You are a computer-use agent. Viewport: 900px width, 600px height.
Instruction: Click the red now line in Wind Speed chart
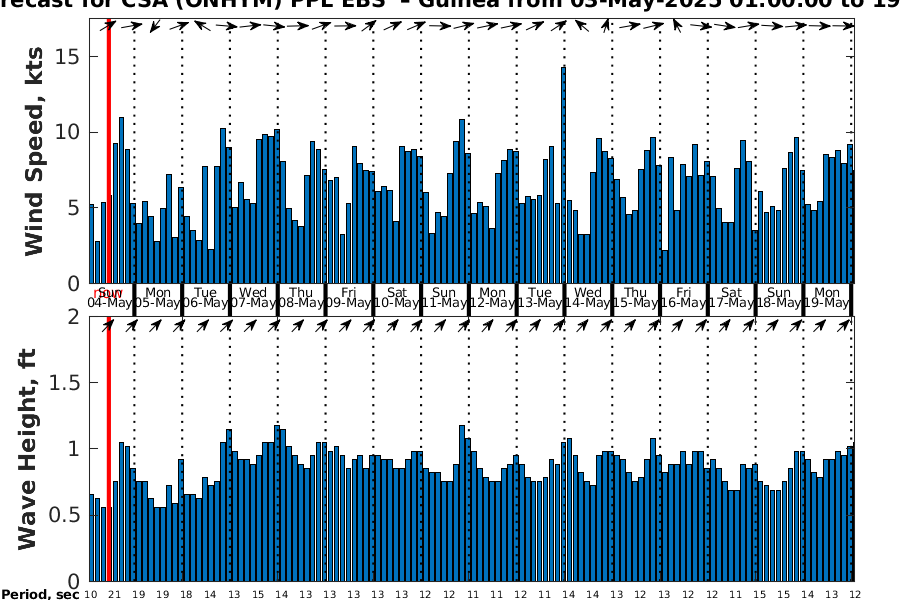pyautogui.click(x=108, y=151)
